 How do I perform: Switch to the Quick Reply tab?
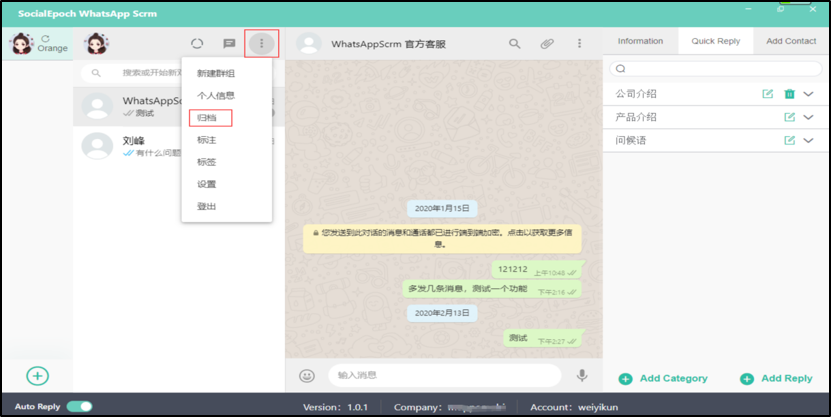(x=715, y=41)
